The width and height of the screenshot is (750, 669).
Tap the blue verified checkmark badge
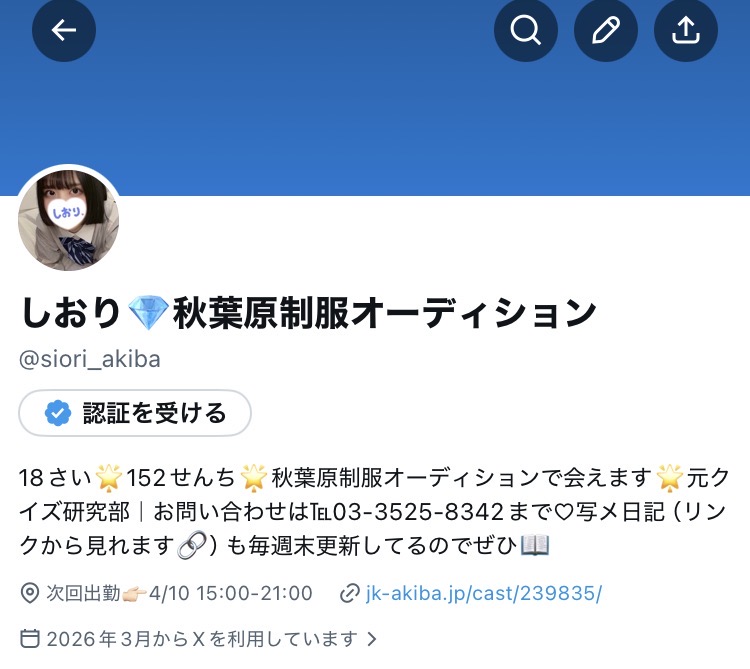pyautogui.click(x=58, y=413)
